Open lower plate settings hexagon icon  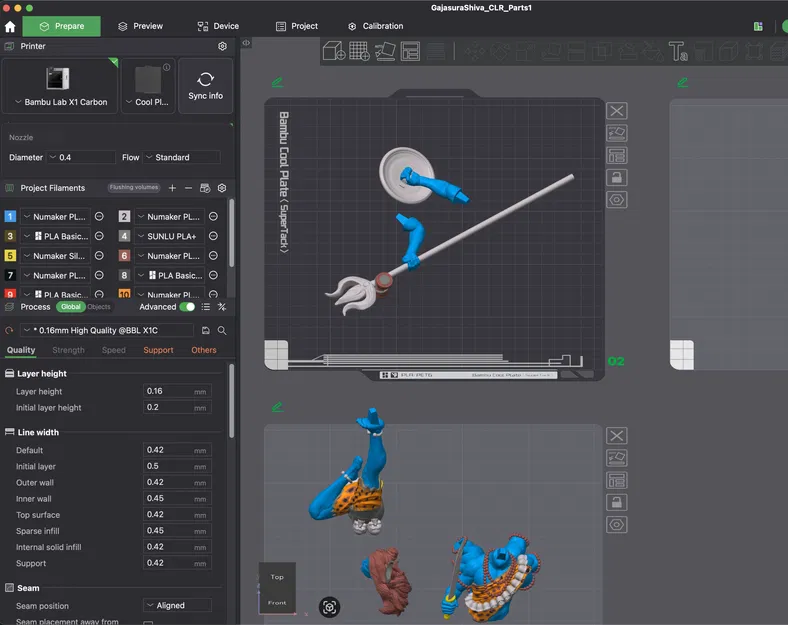(617, 525)
